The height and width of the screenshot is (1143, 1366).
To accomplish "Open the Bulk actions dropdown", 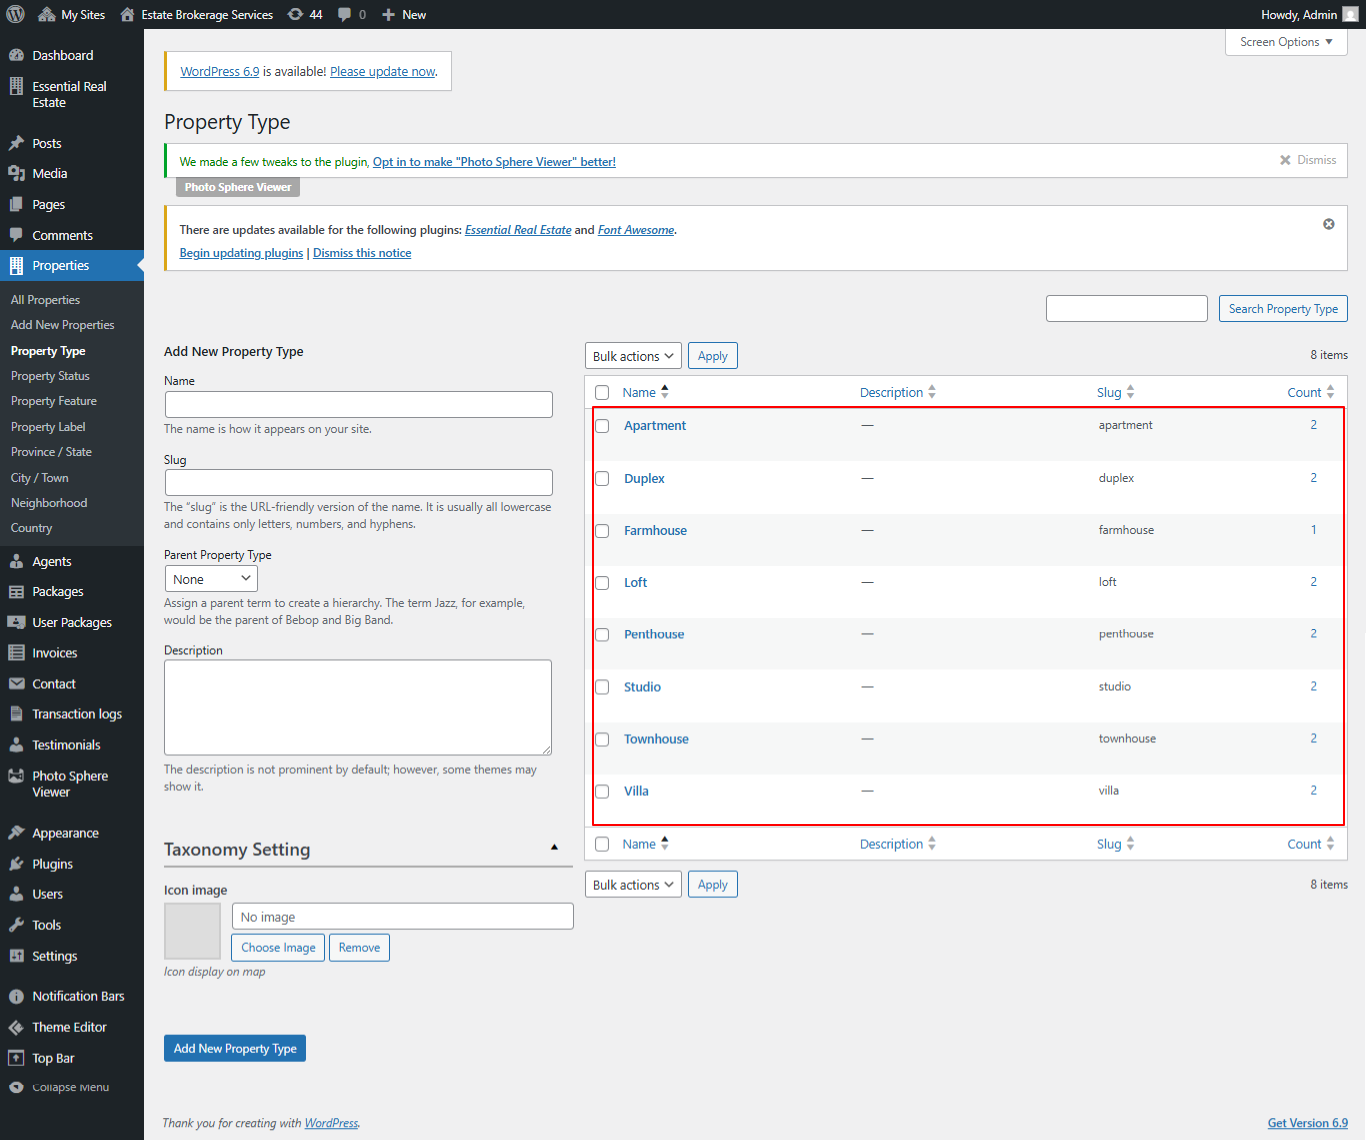I will (632, 355).
